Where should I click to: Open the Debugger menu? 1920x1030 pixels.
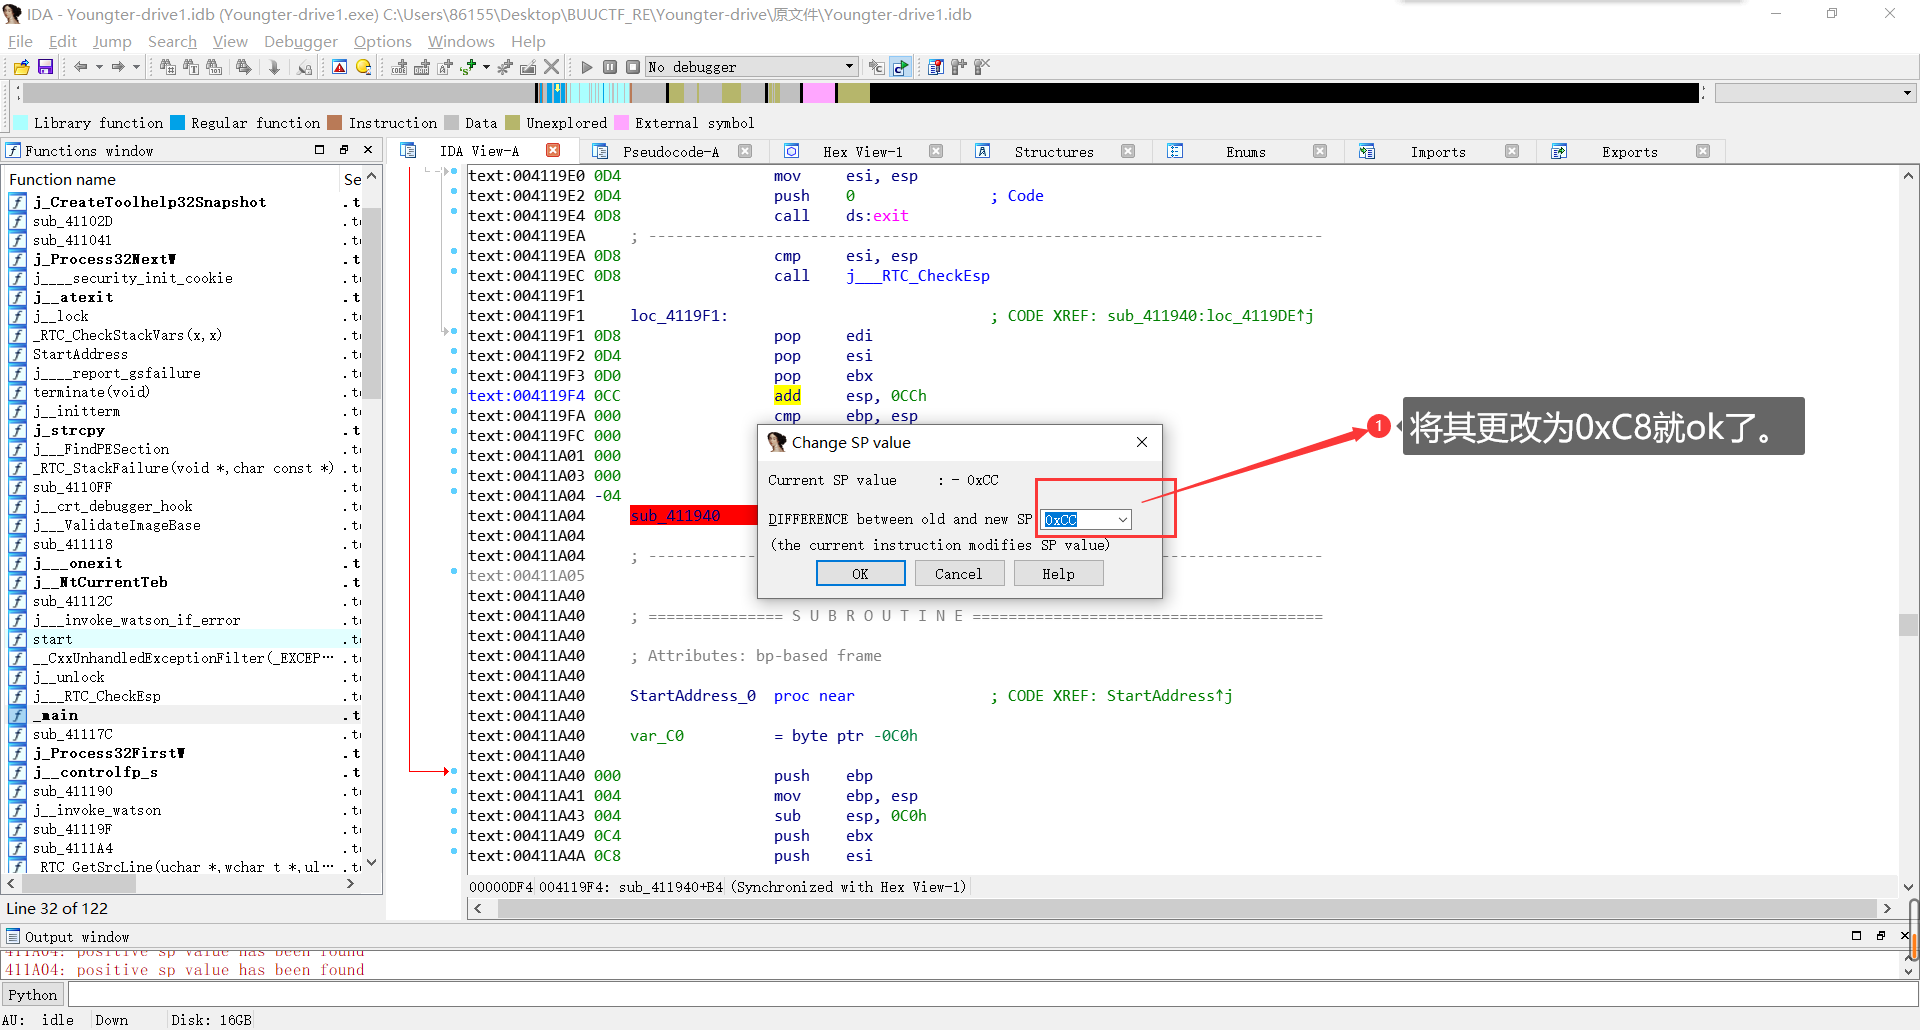tap(301, 41)
